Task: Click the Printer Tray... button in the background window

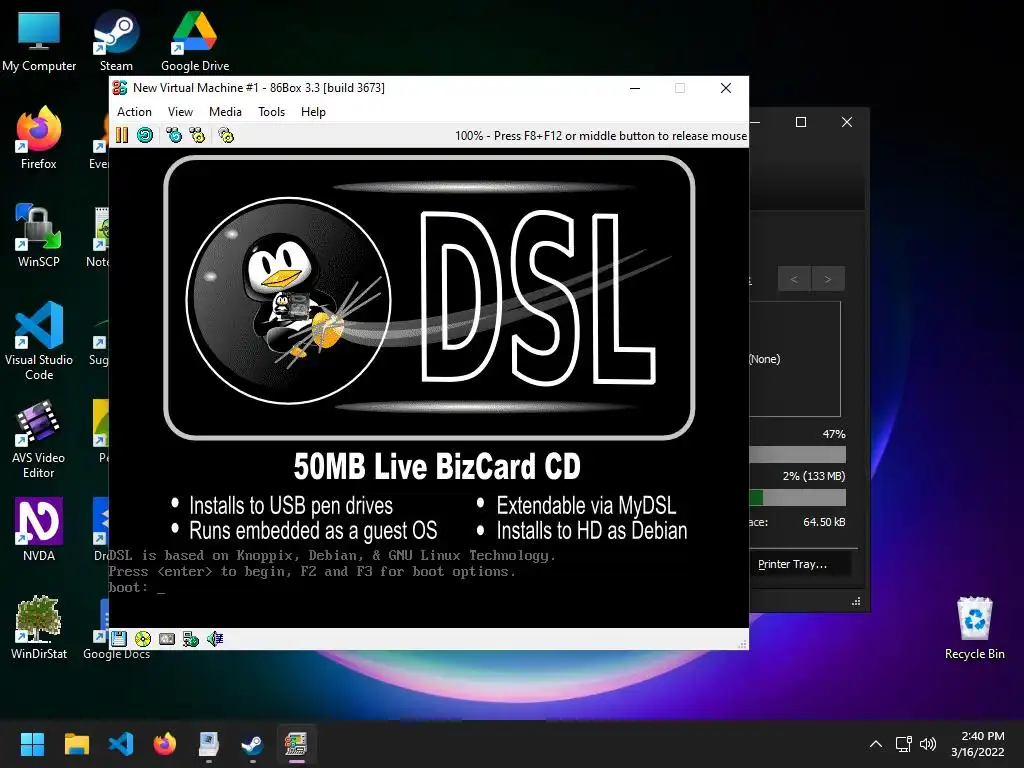Action: (x=800, y=564)
